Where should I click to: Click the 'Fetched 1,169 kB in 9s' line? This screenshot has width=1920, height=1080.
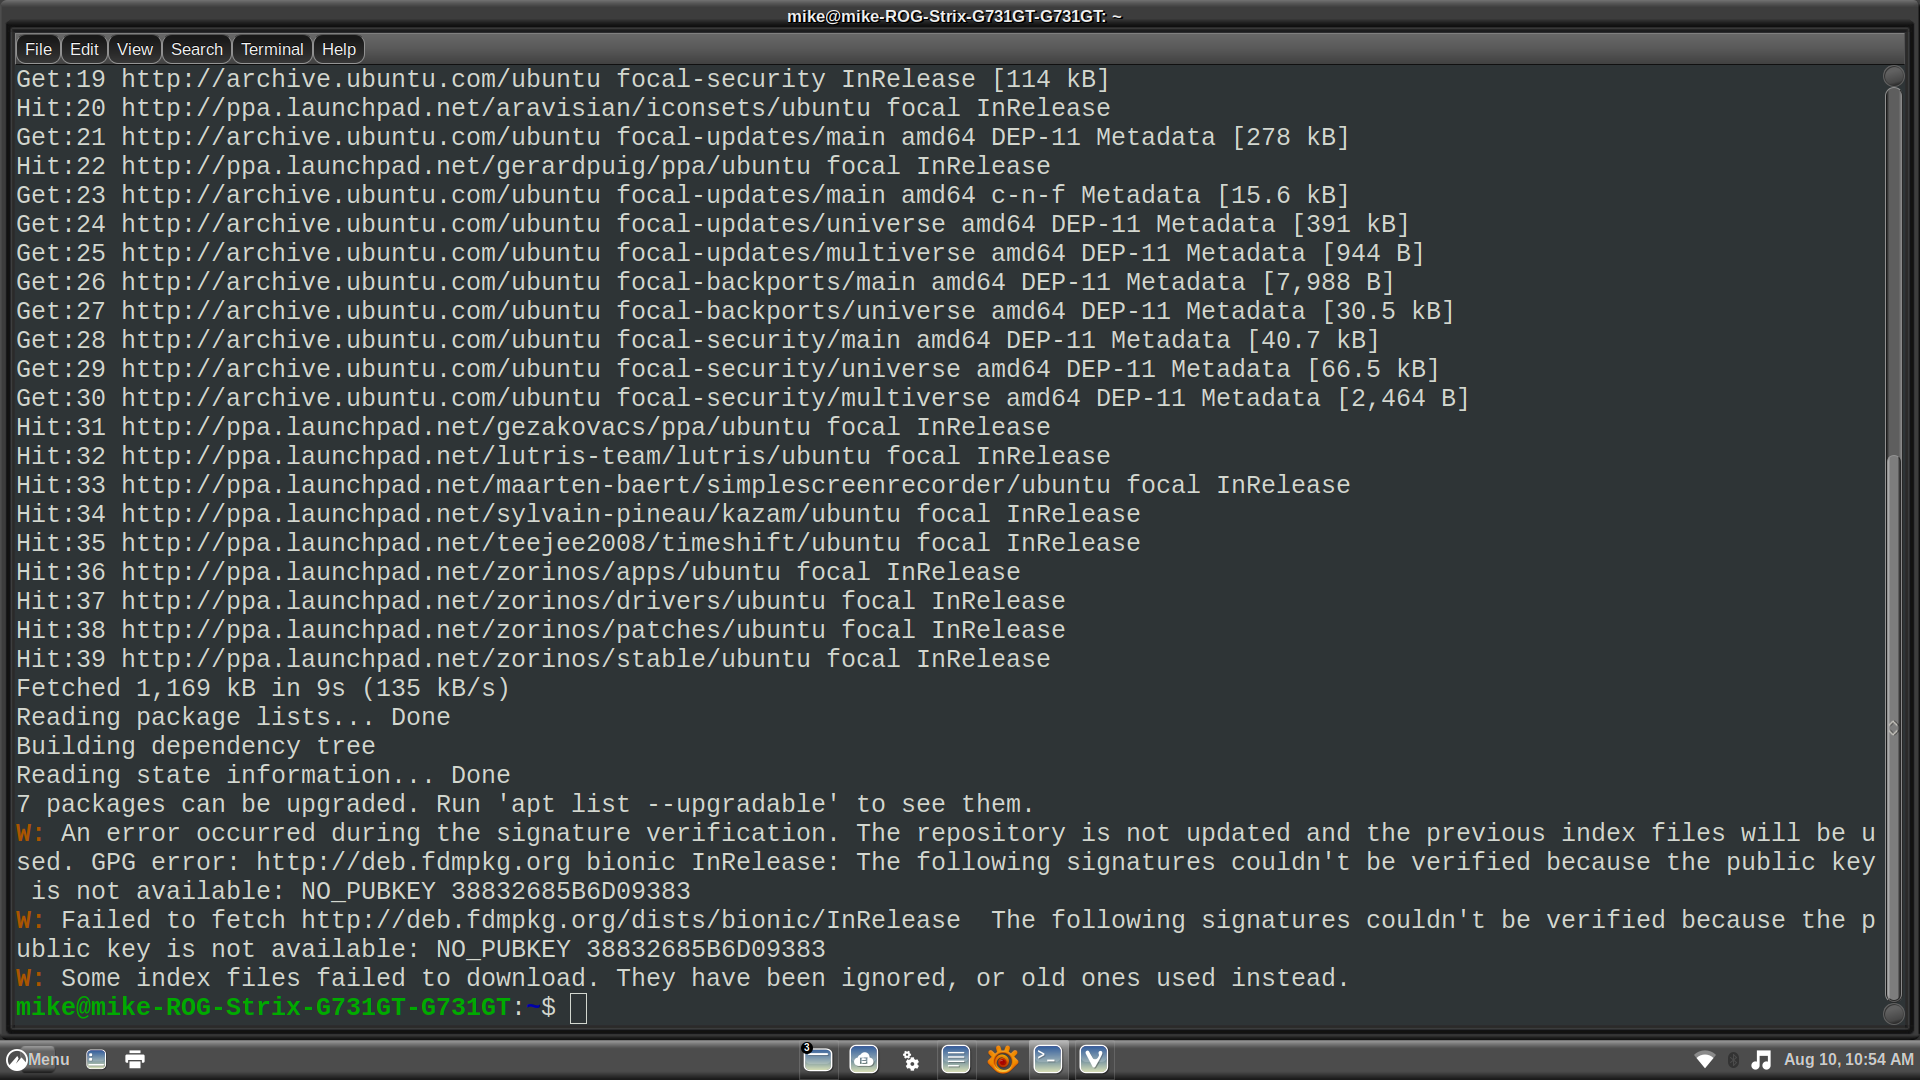[263, 688]
